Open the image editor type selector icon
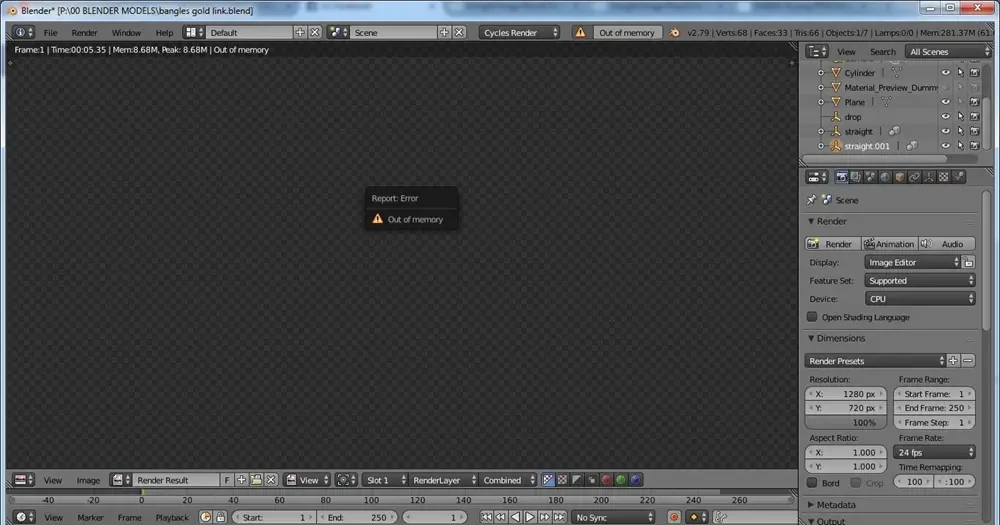 [24, 480]
